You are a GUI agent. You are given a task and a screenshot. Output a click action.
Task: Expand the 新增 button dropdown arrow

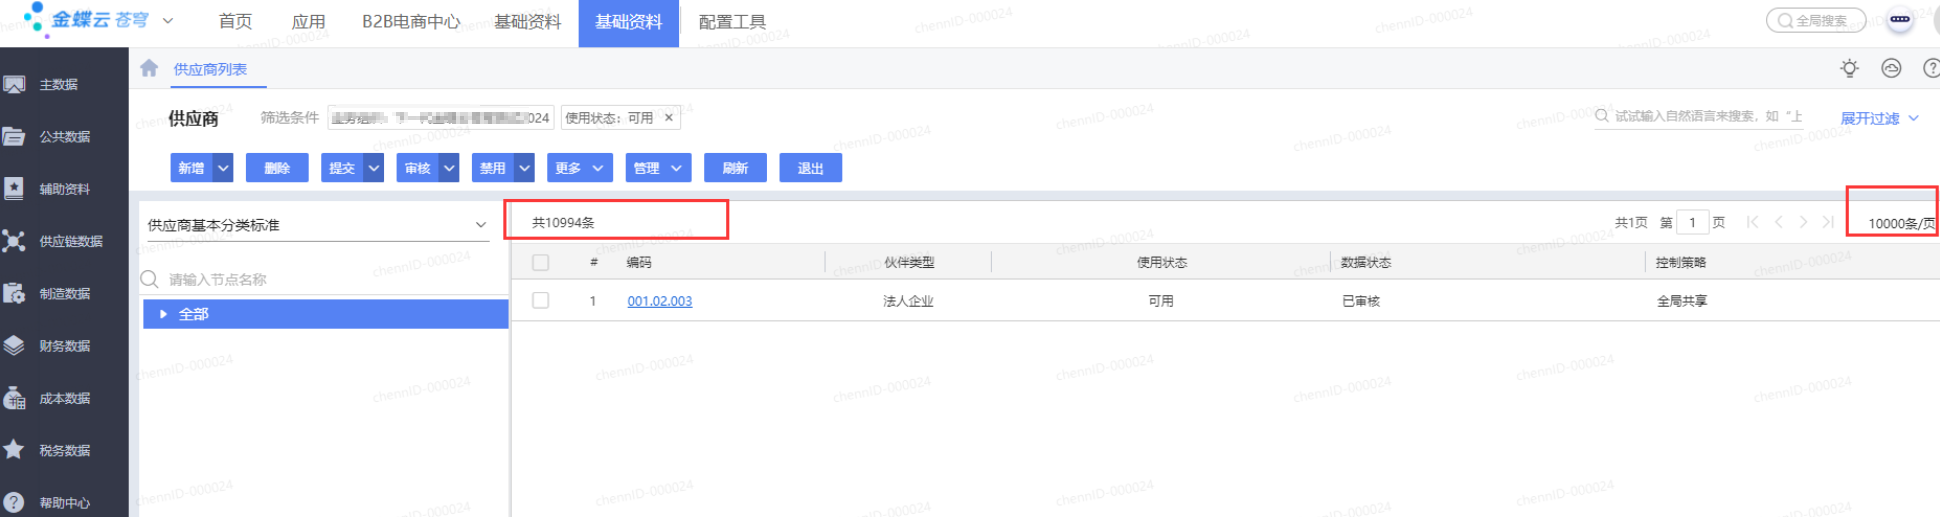point(224,168)
